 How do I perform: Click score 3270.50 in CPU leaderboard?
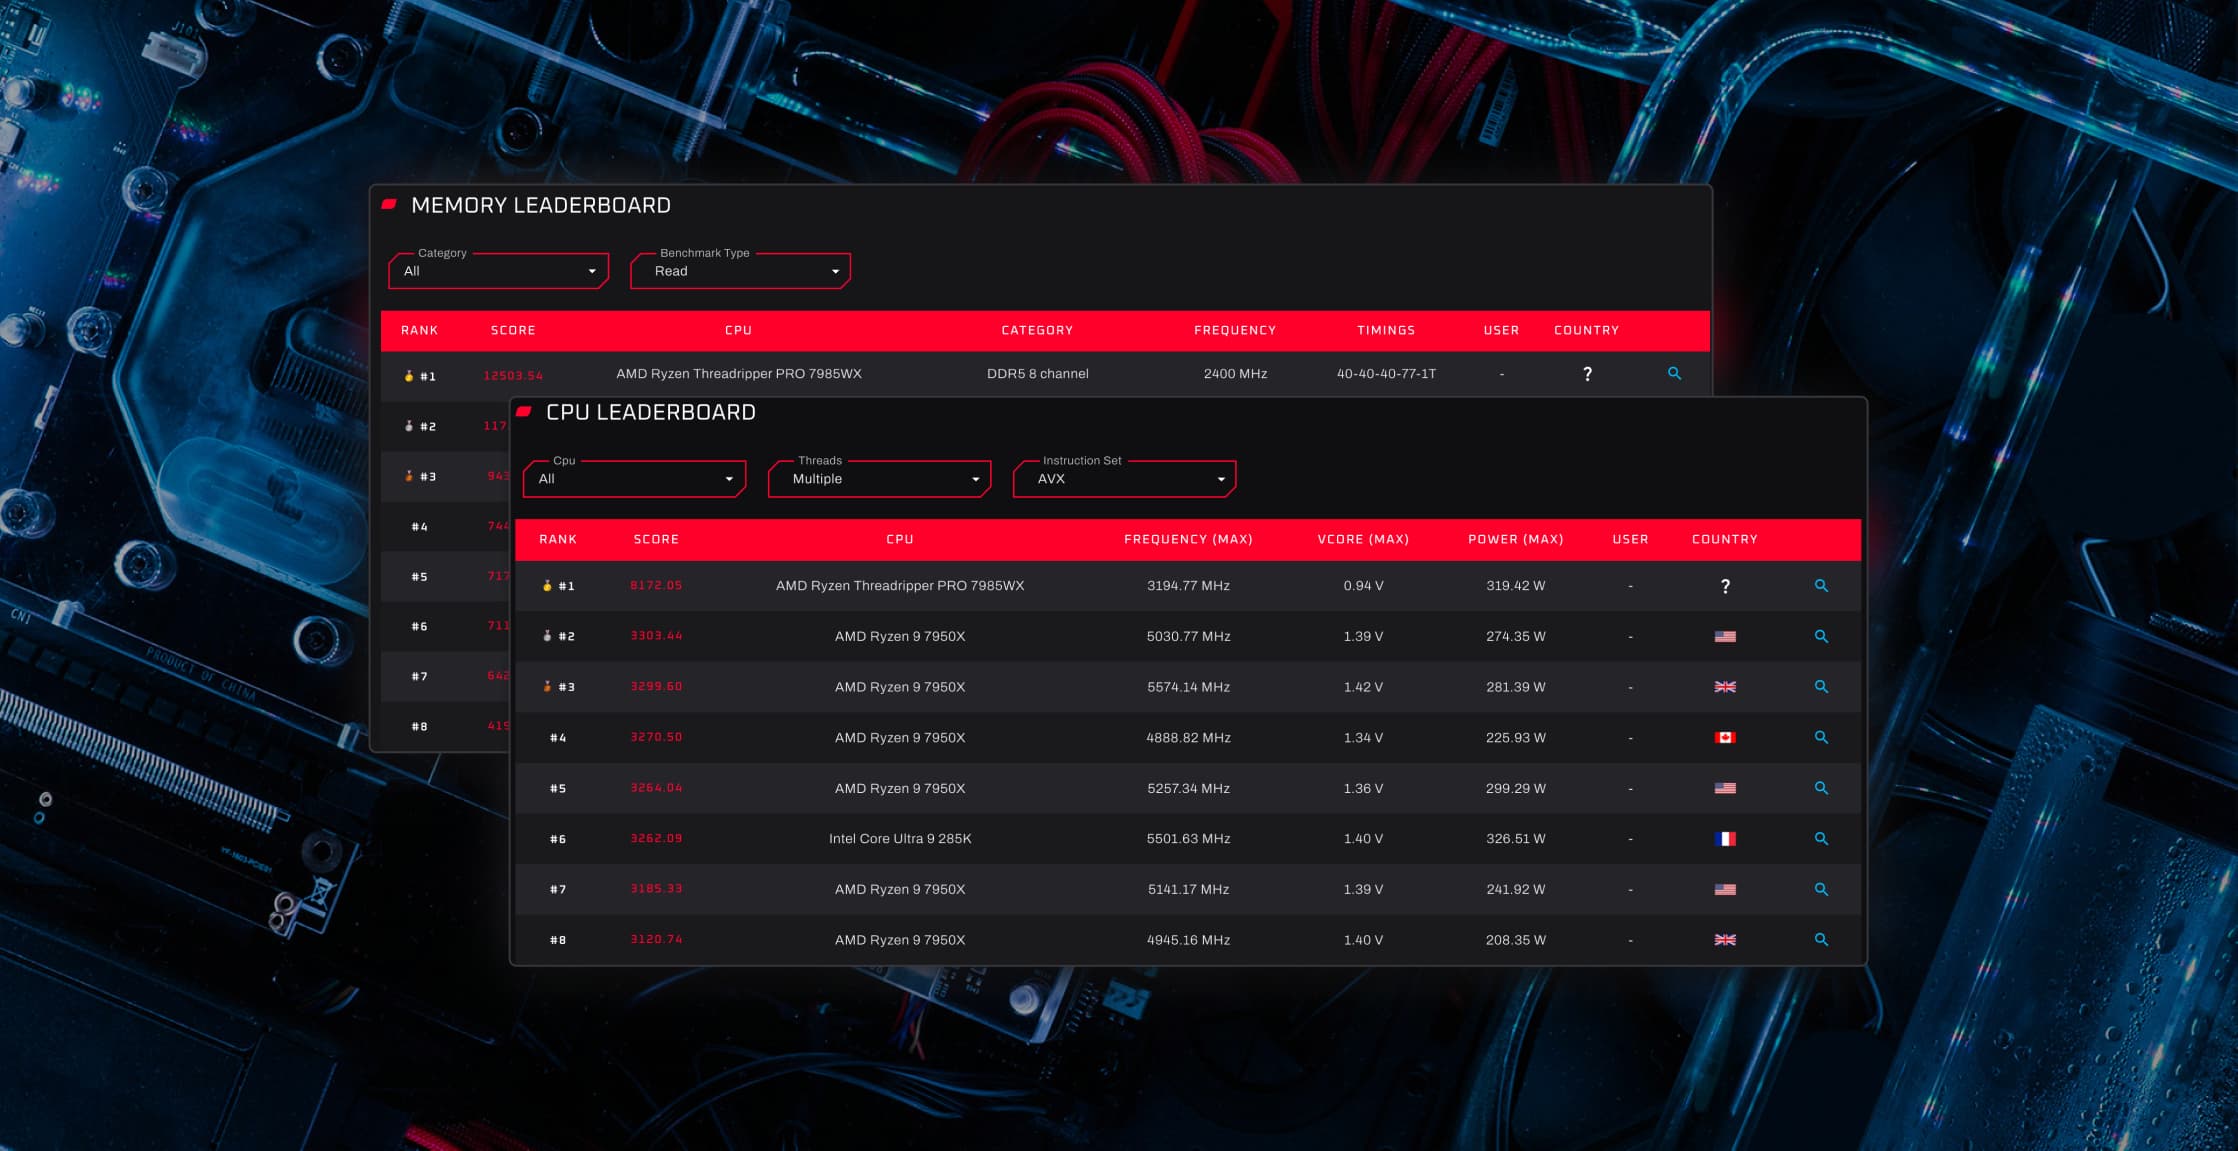(656, 737)
